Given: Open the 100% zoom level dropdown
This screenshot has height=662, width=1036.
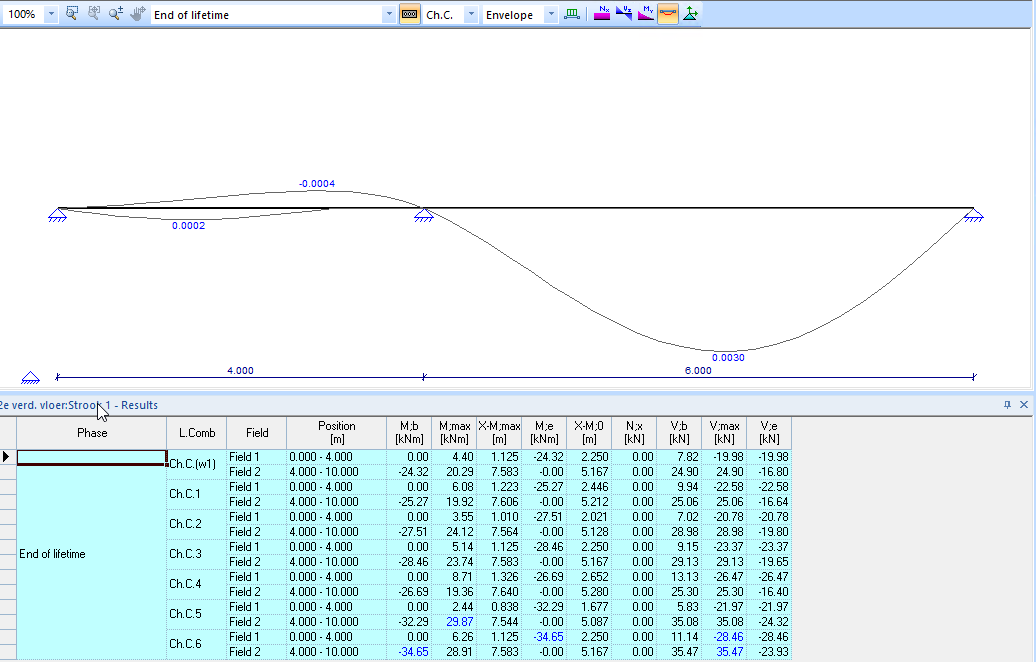Looking at the screenshot, I should pos(51,15).
